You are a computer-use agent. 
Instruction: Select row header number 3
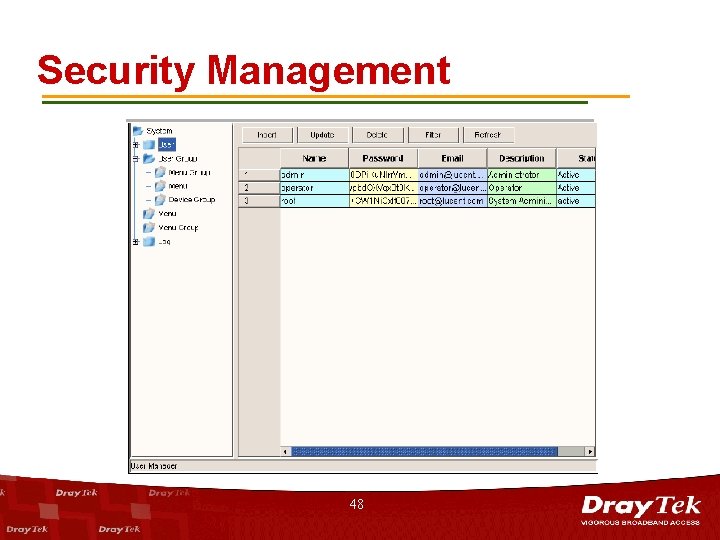pyautogui.click(x=259, y=201)
